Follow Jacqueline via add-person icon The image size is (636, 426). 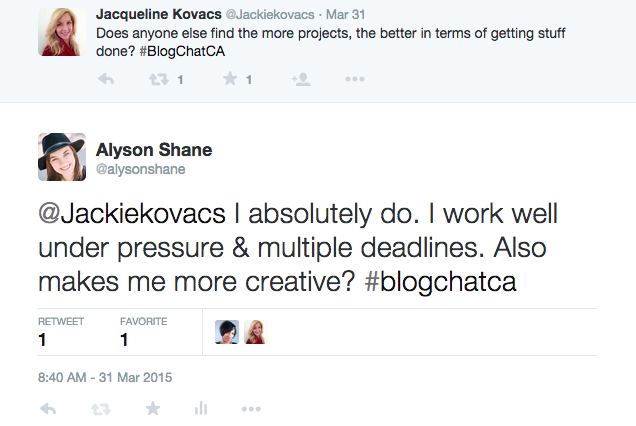coord(301,79)
